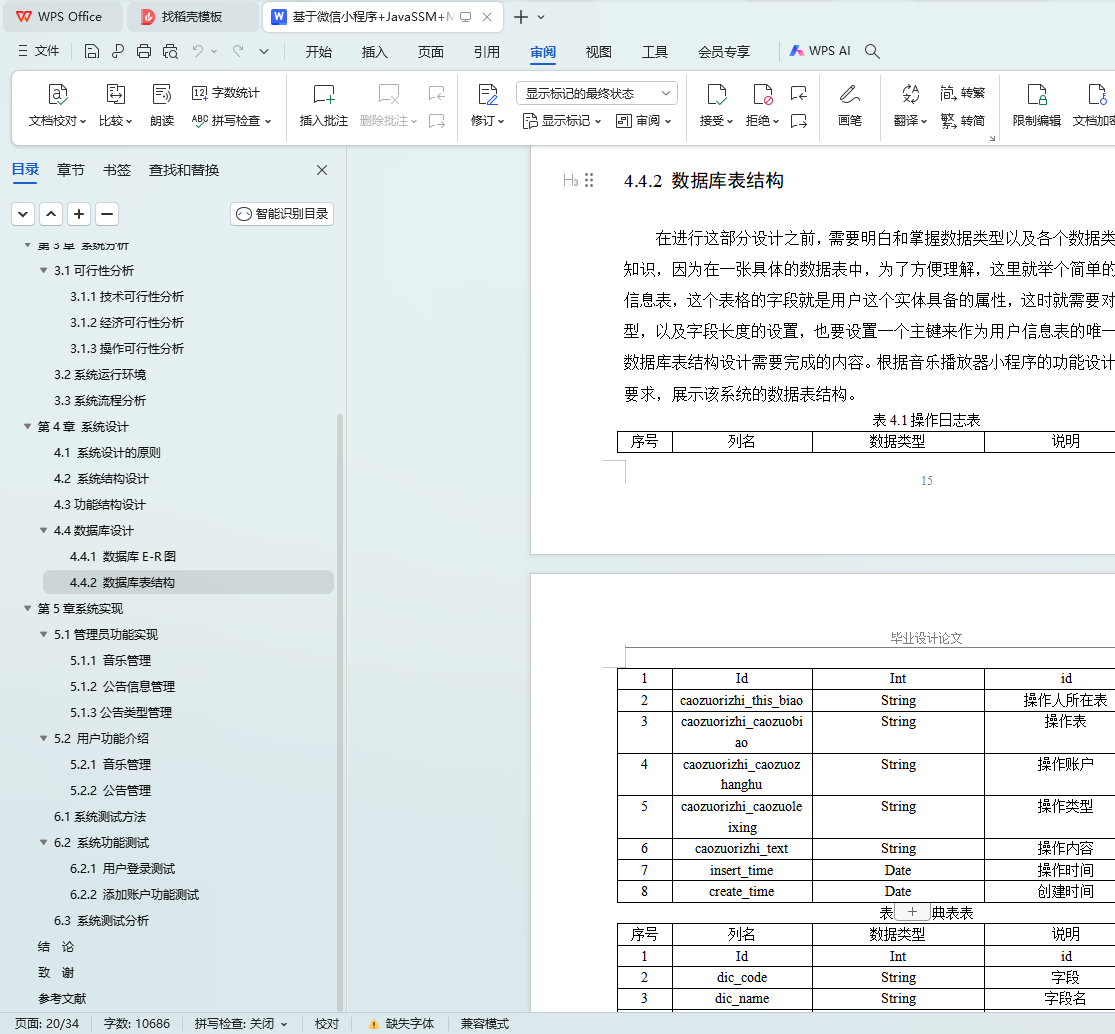Click the search magnifier icon in menu bar
This screenshot has height=1034, width=1115.
tap(873, 51)
